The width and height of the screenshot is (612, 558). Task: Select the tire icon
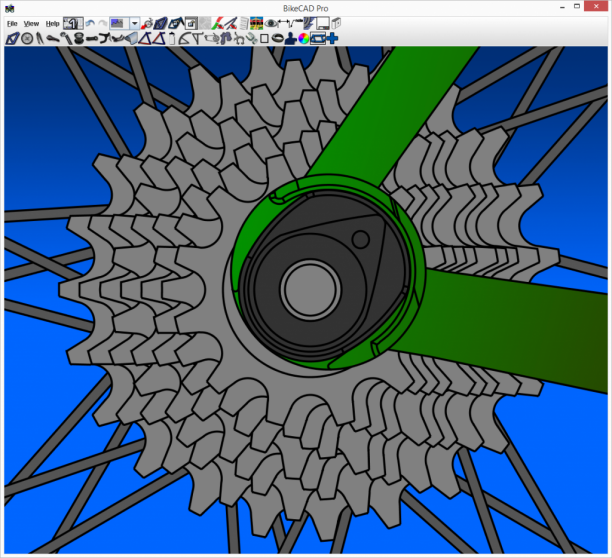[277, 39]
